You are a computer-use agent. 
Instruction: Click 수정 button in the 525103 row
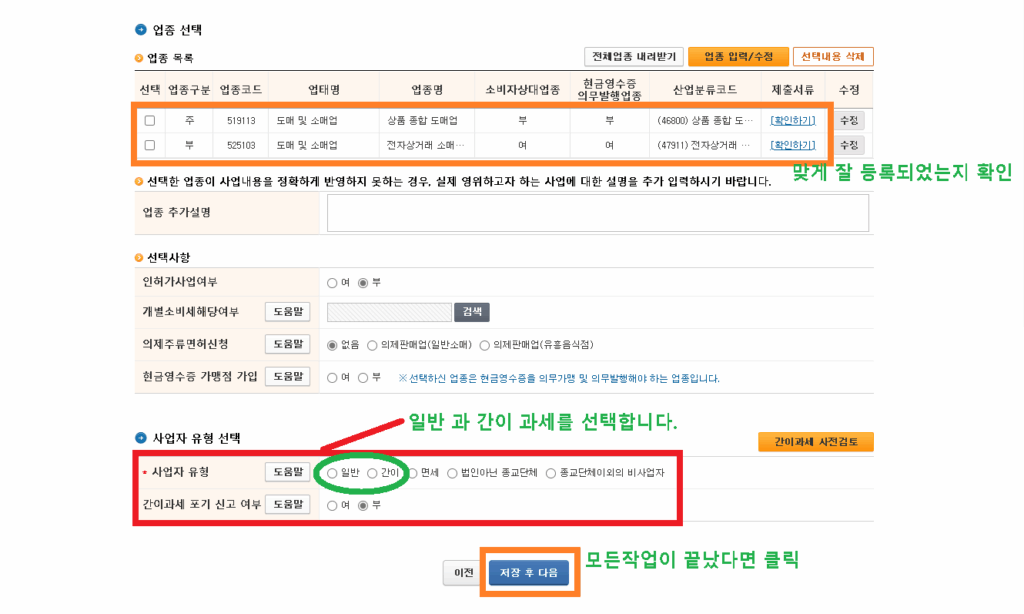(848, 145)
